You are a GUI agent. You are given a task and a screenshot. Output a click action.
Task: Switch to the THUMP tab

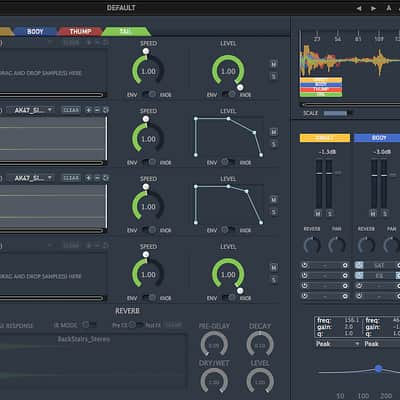(x=80, y=32)
